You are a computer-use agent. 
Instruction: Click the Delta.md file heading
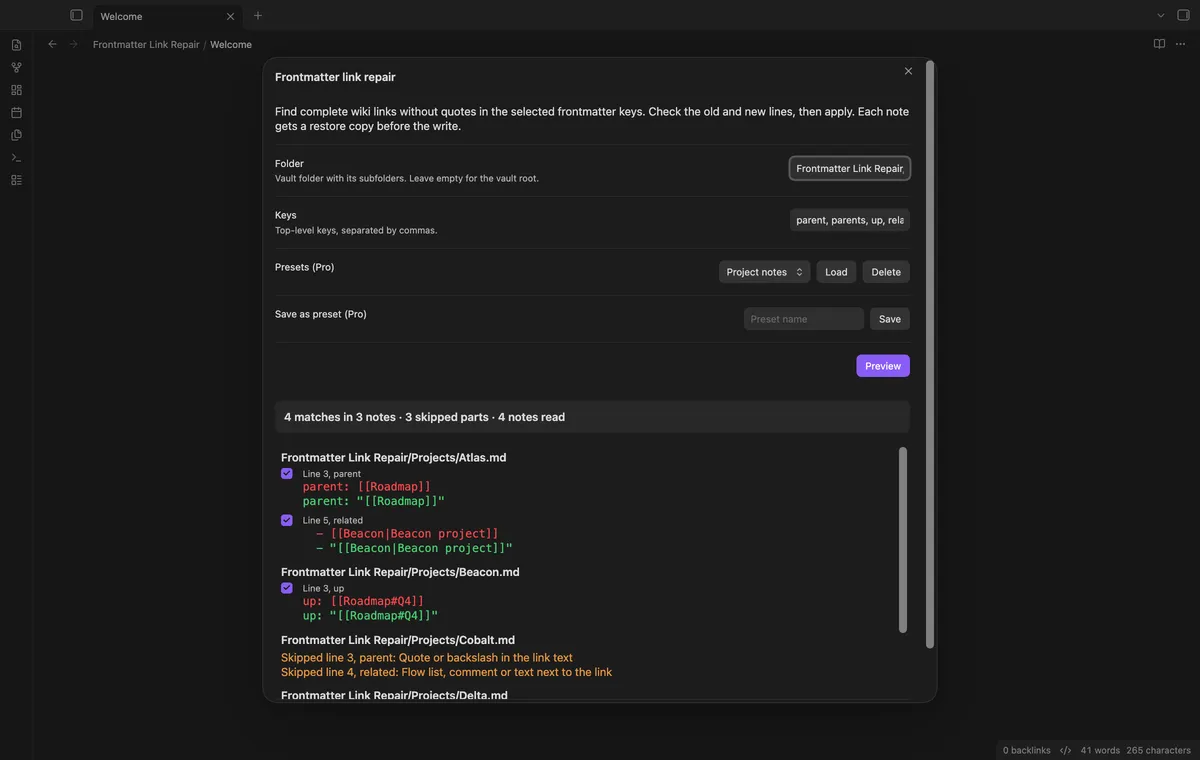pyautogui.click(x=394, y=695)
